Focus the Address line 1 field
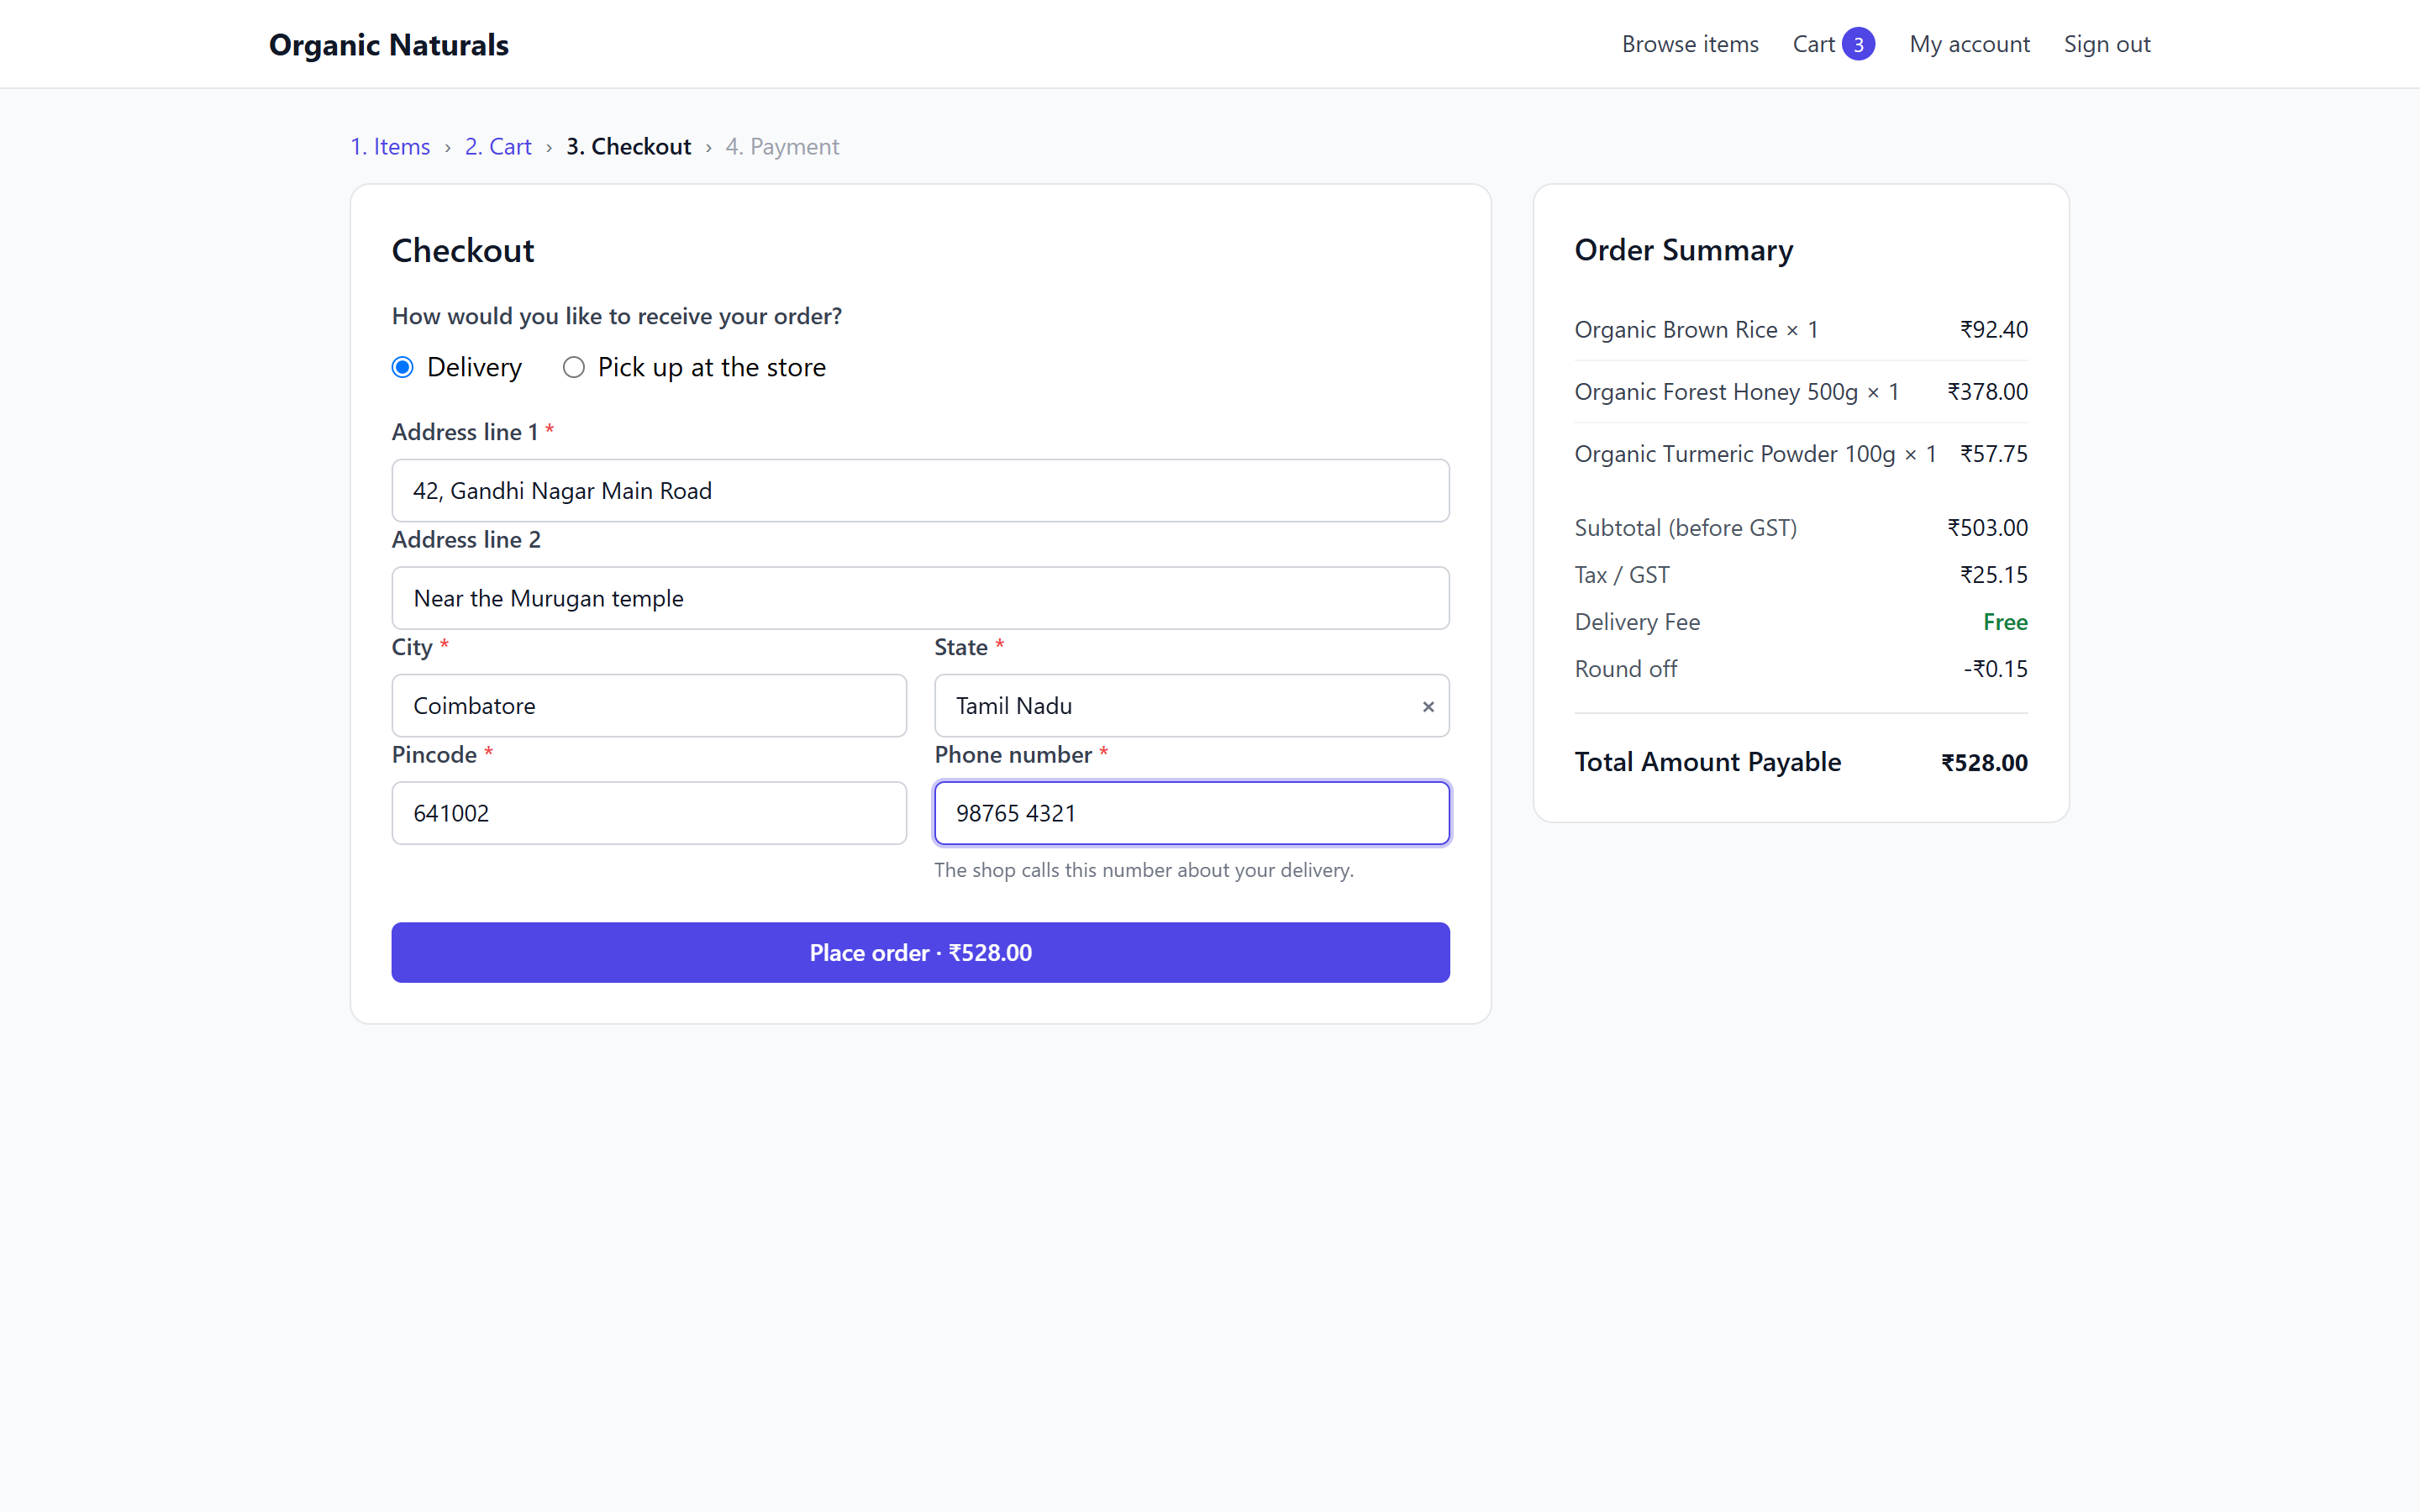 (920, 491)
